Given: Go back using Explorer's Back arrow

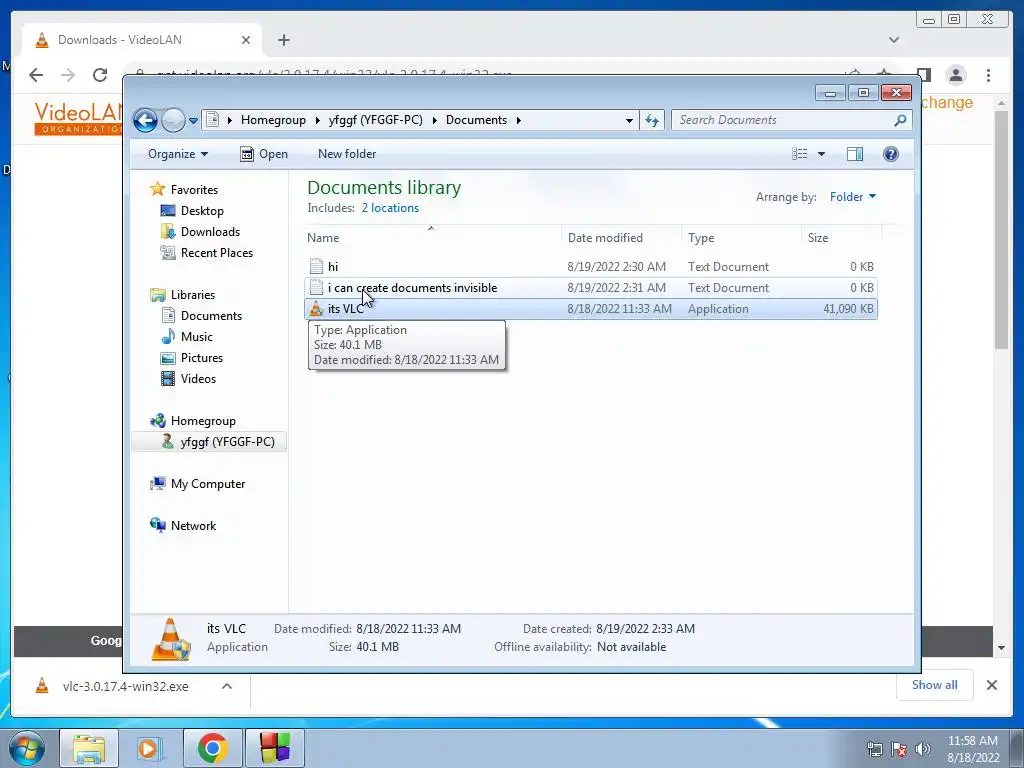Looking at the screenshot, I should [146, 120].
